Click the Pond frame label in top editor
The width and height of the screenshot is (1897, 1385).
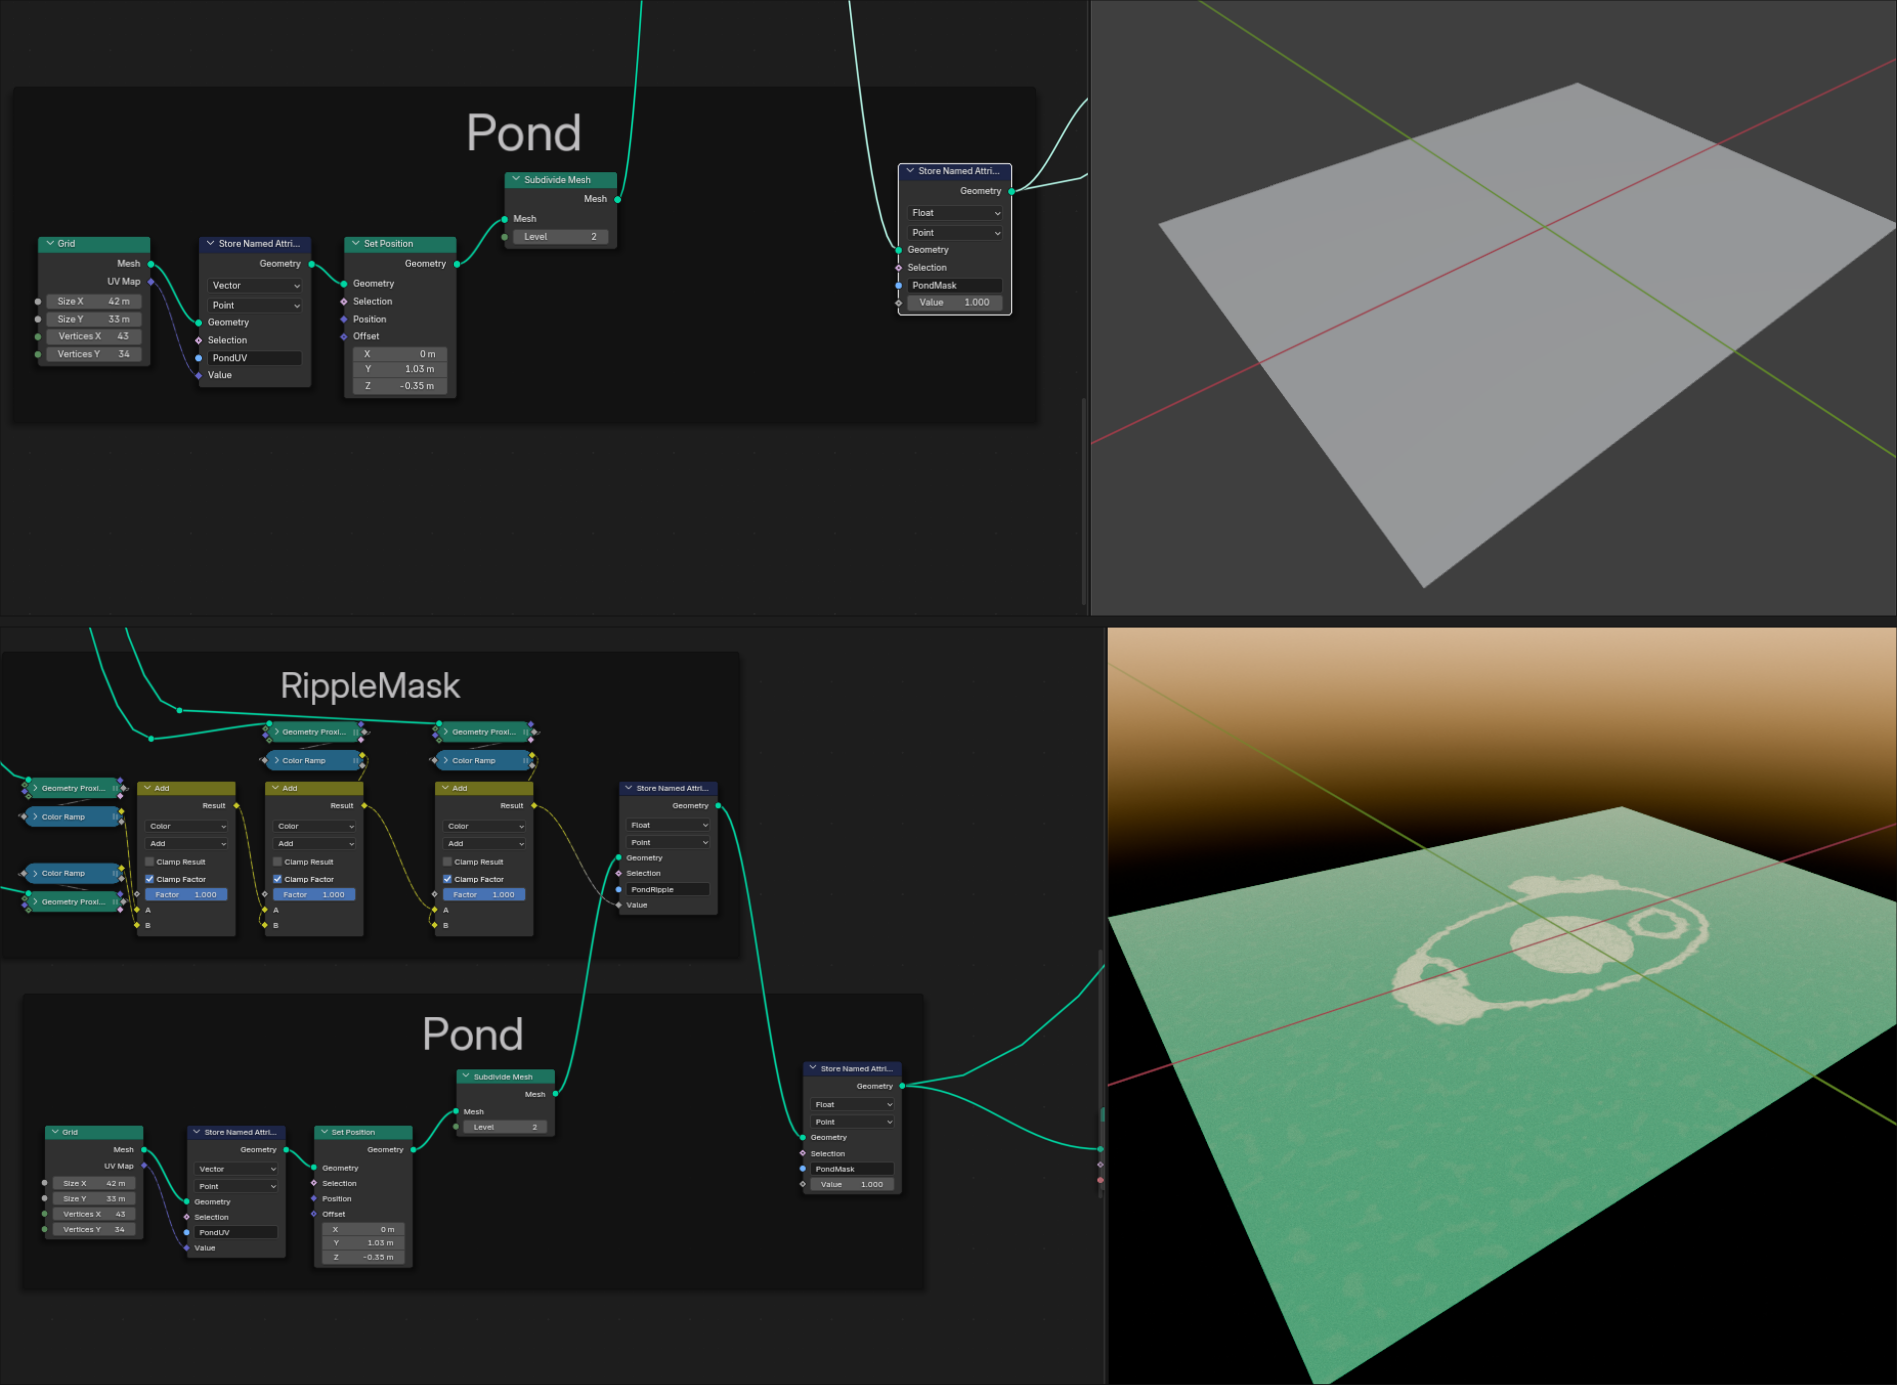point(523,133)
